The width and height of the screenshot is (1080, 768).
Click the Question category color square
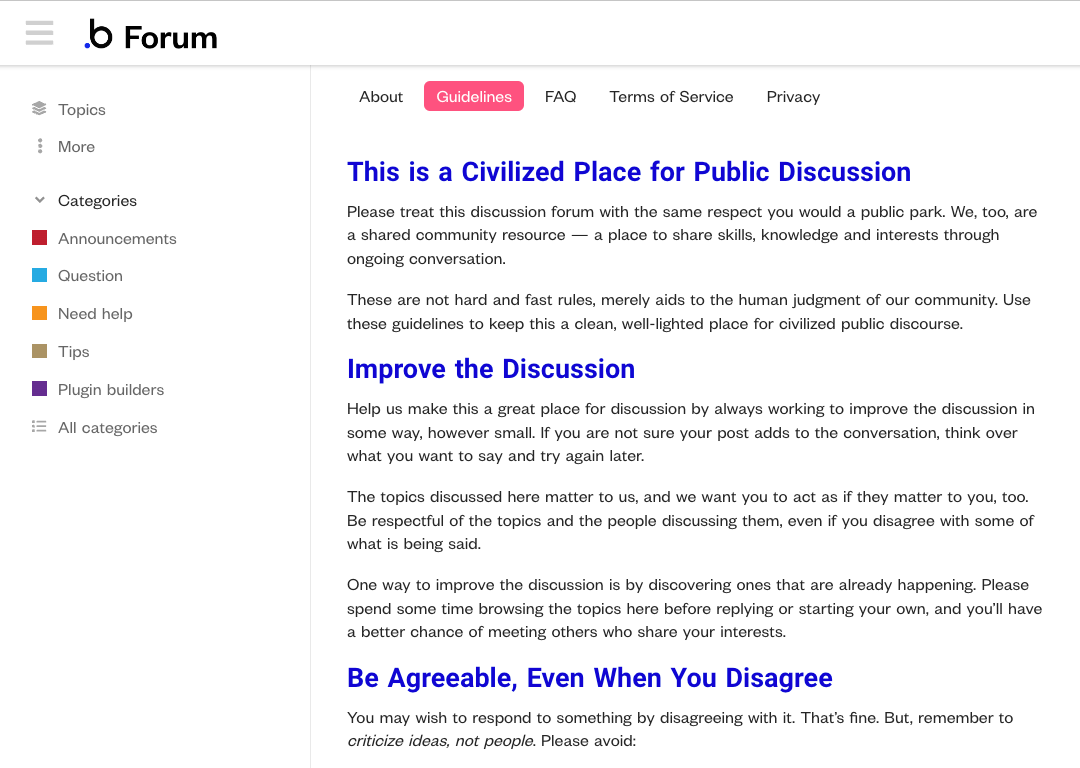coord(39,275)
